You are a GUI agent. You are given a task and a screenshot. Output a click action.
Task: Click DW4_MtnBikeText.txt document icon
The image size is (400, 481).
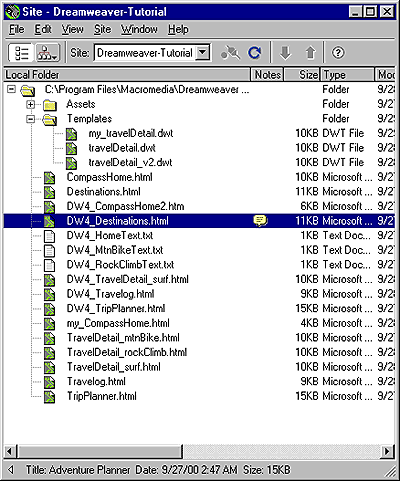(49, 251)
